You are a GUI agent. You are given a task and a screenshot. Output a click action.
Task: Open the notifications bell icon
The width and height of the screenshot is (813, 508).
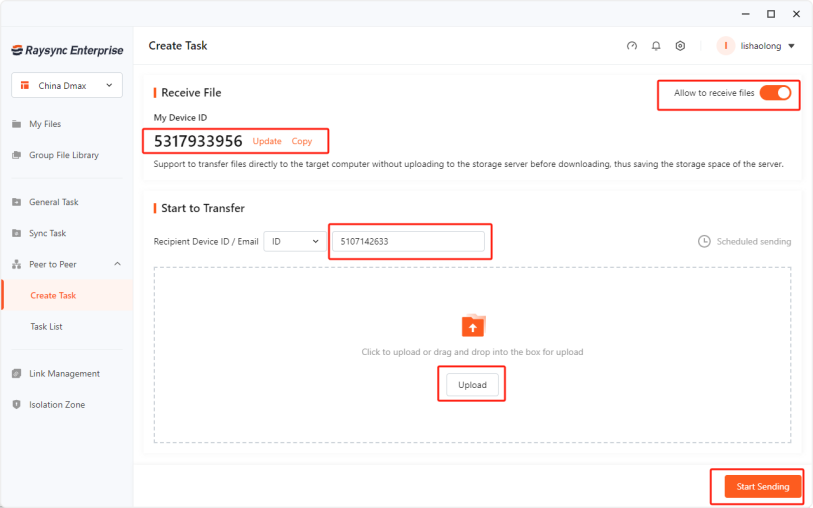point(656,46)
